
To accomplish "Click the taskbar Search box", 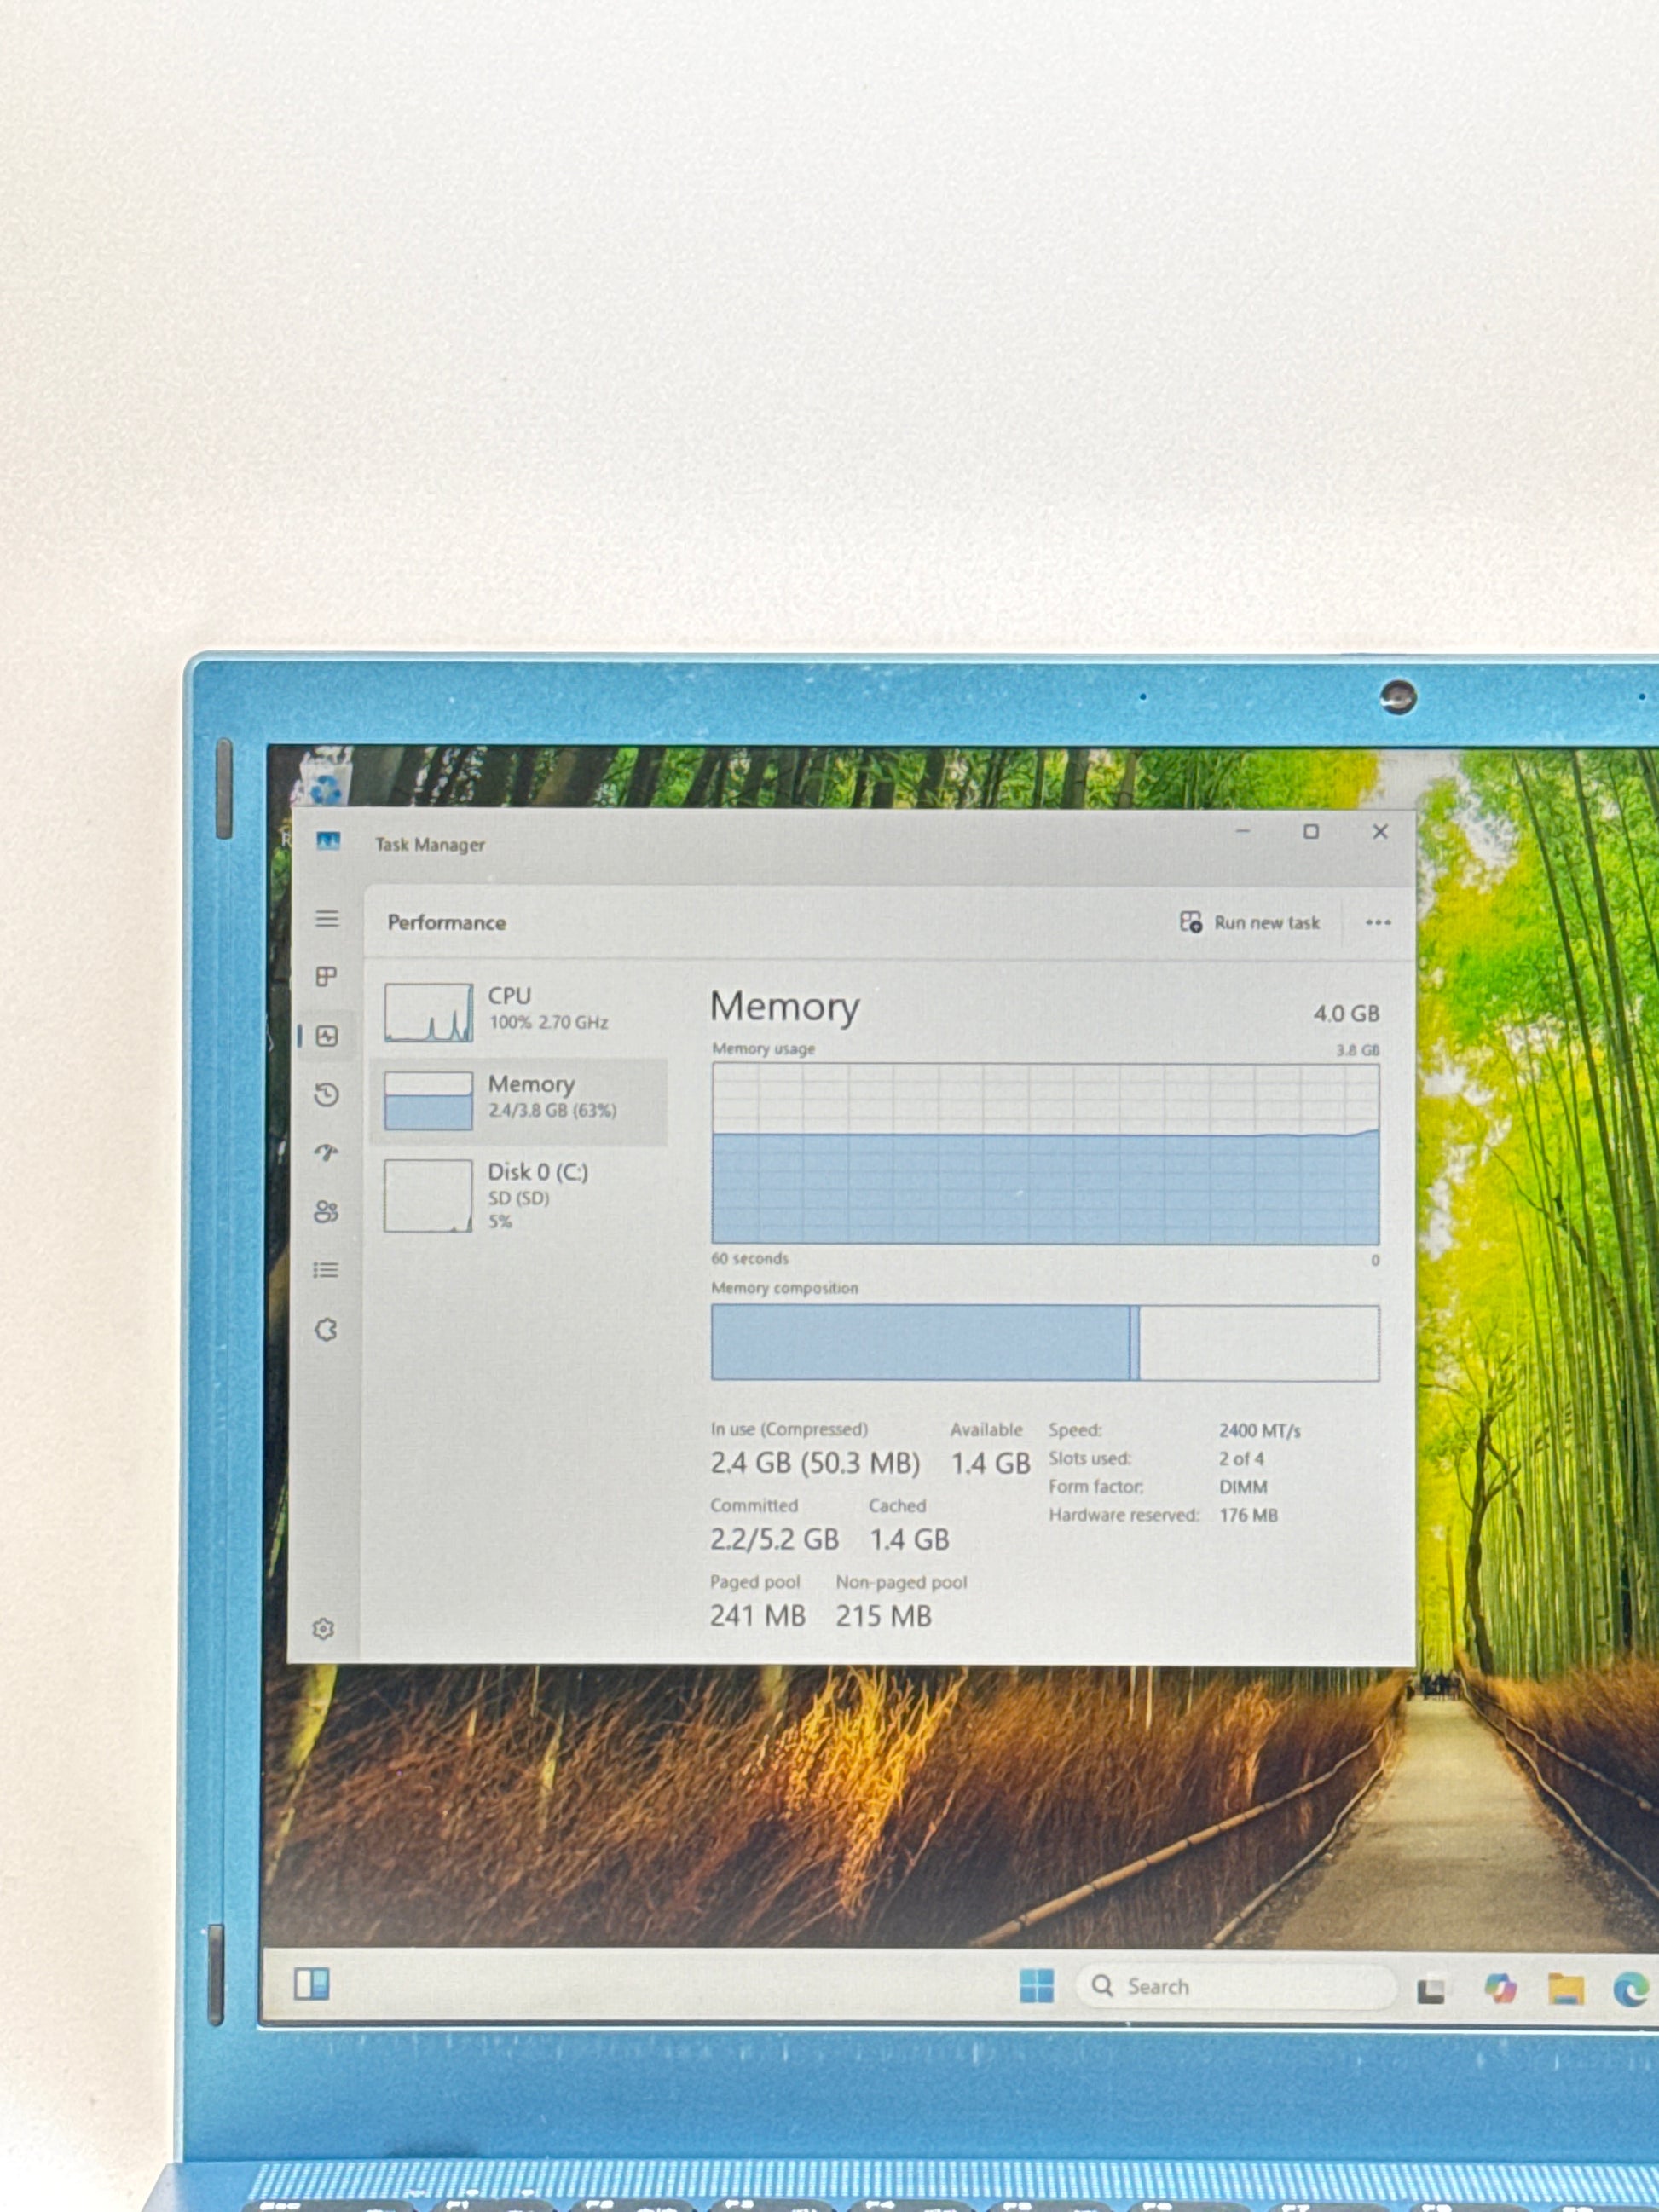I will 1235,1986.
